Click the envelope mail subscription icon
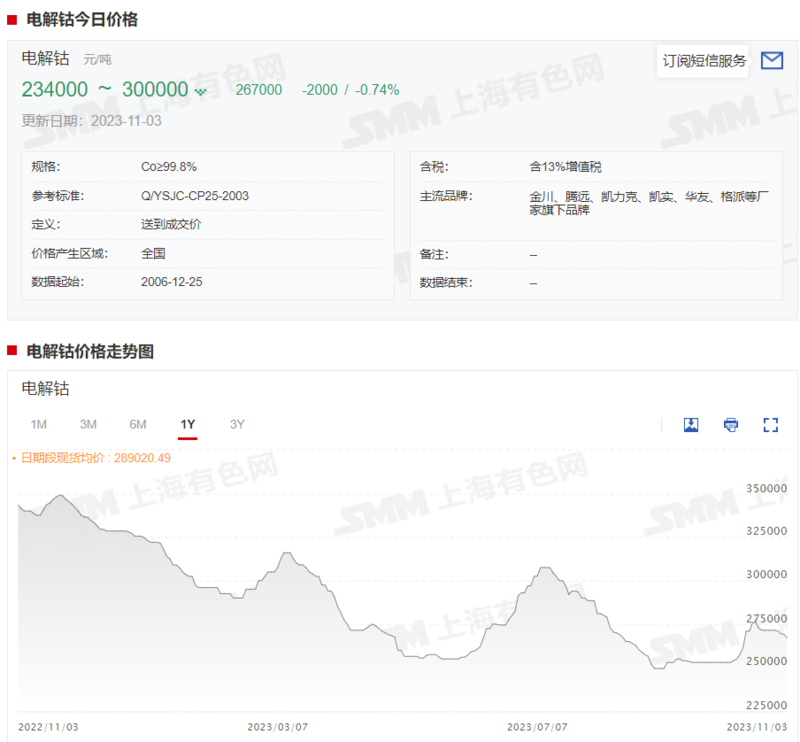This screenshot has height=742, width=800. coord(771,61)
